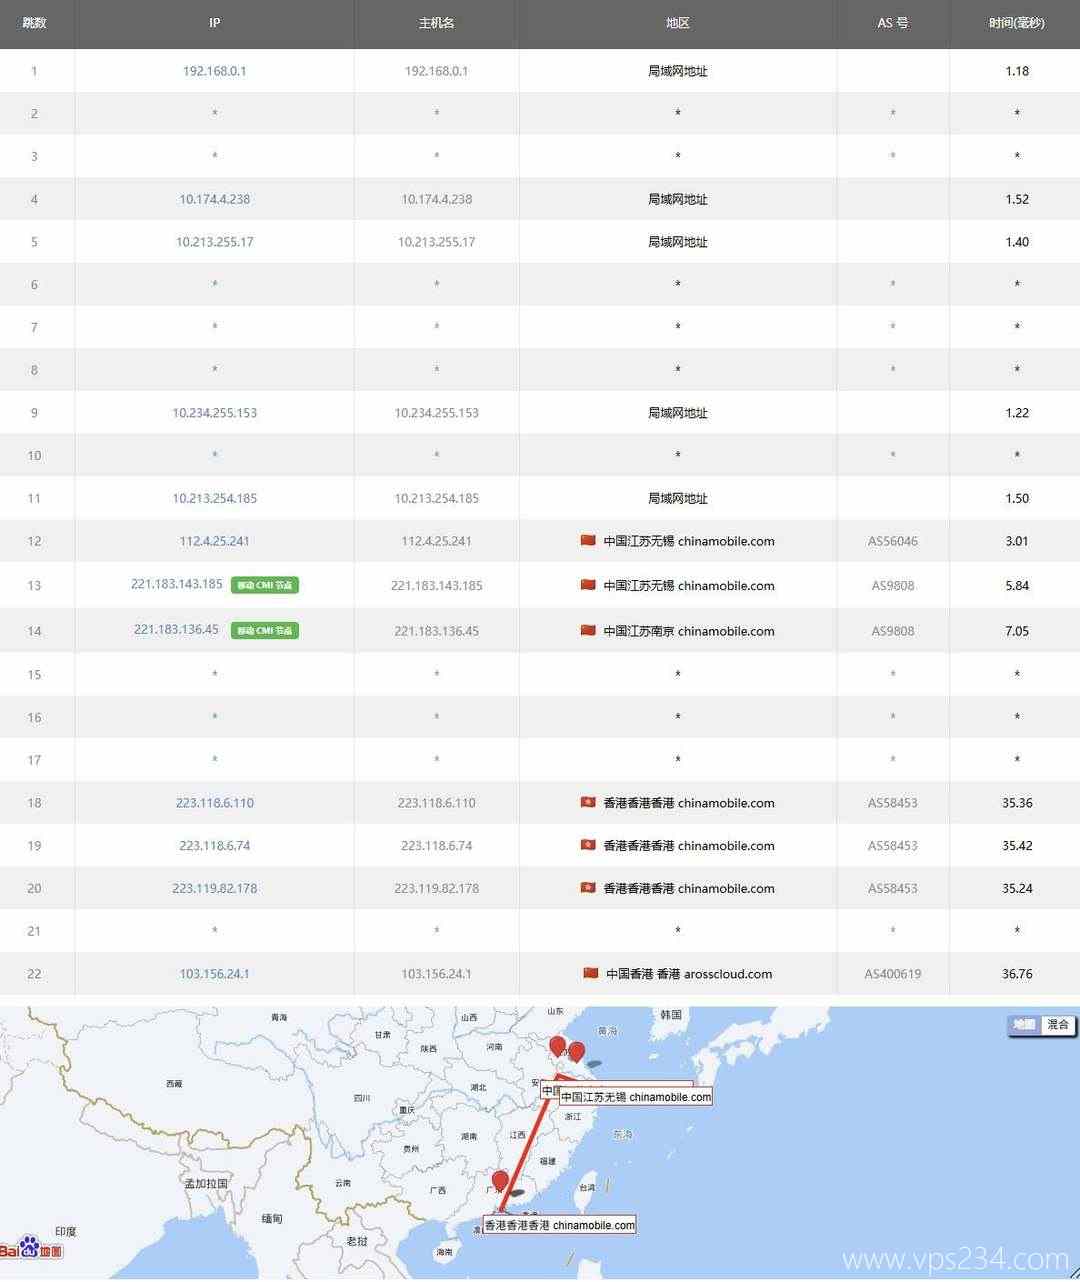Click the Hong Kong red map pin marker
The image size is (1080, 1282).
point(500,1182)
